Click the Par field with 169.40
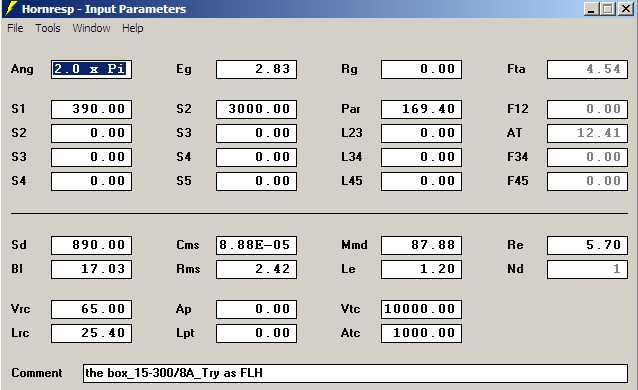Screen dimensions: 638x390 click(422, 109)
